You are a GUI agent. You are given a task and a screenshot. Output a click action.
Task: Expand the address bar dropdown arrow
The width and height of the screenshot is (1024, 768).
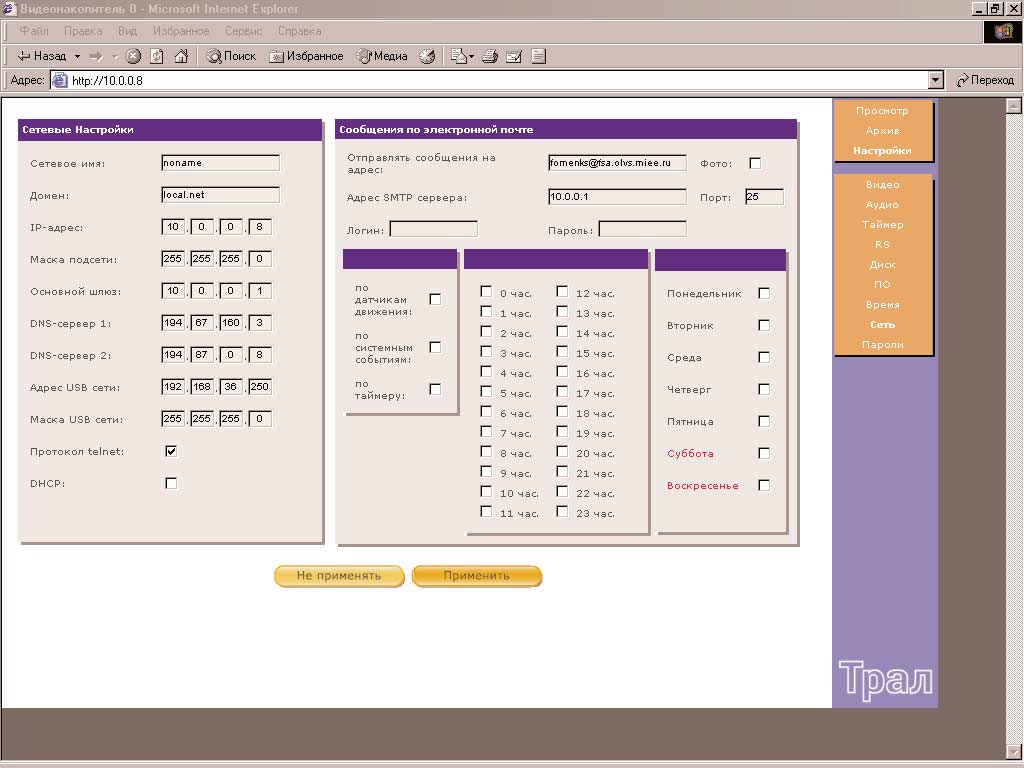[x=936, y=81]
